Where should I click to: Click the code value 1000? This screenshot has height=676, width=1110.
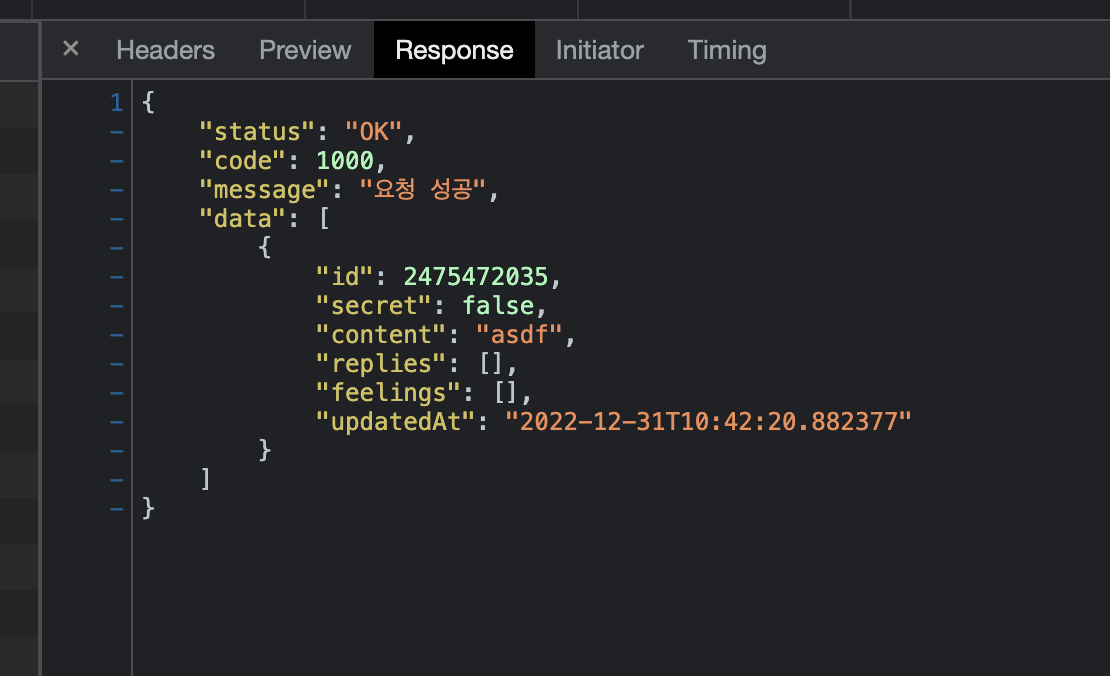345,161
